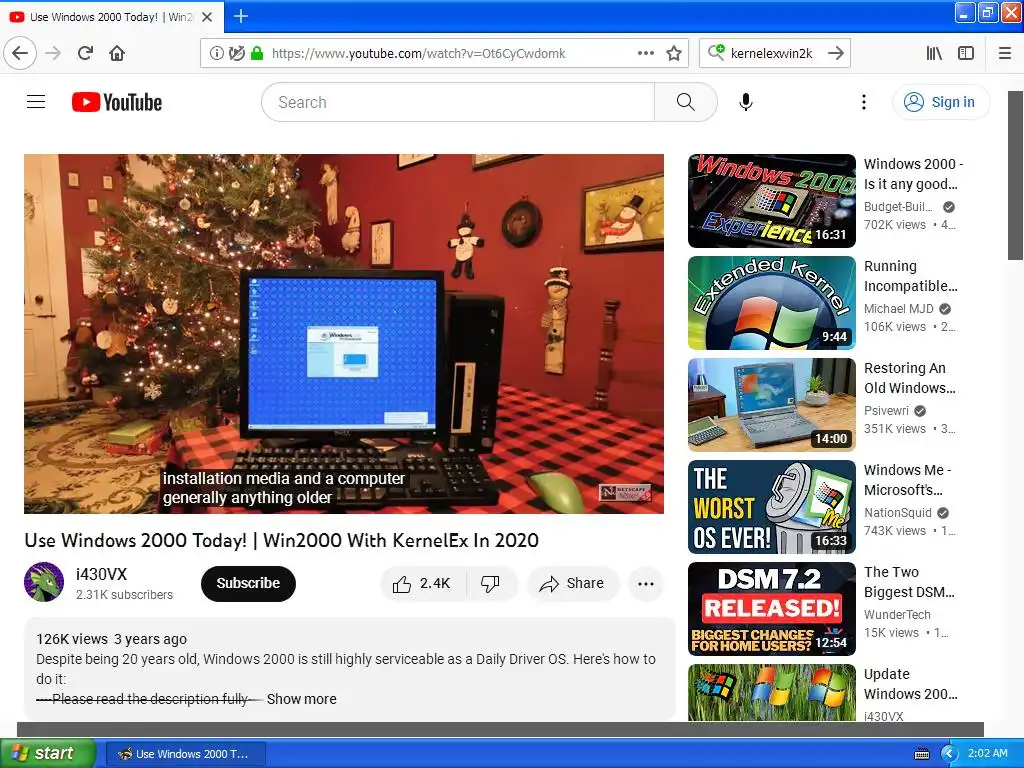The height and width of the screenshot is (768, 1024).
Task: Click the Sign in button
Action: tap(940, 102)
